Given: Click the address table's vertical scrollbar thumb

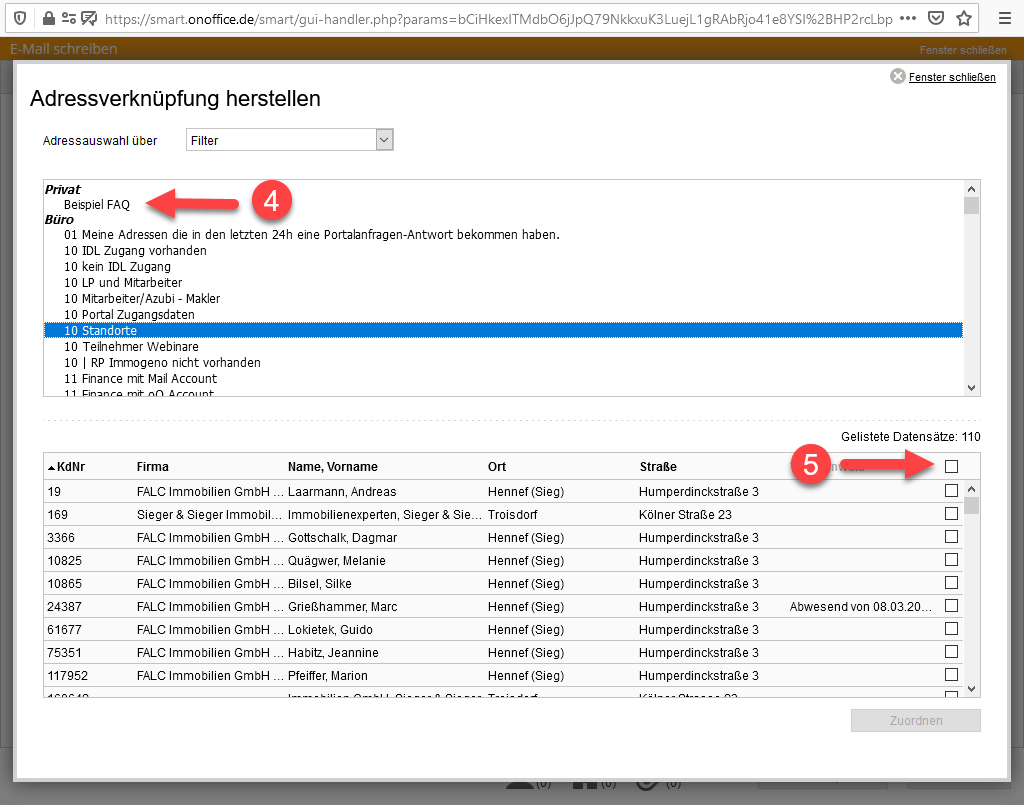Looking at the screenshot, I should tap(971, 506).
